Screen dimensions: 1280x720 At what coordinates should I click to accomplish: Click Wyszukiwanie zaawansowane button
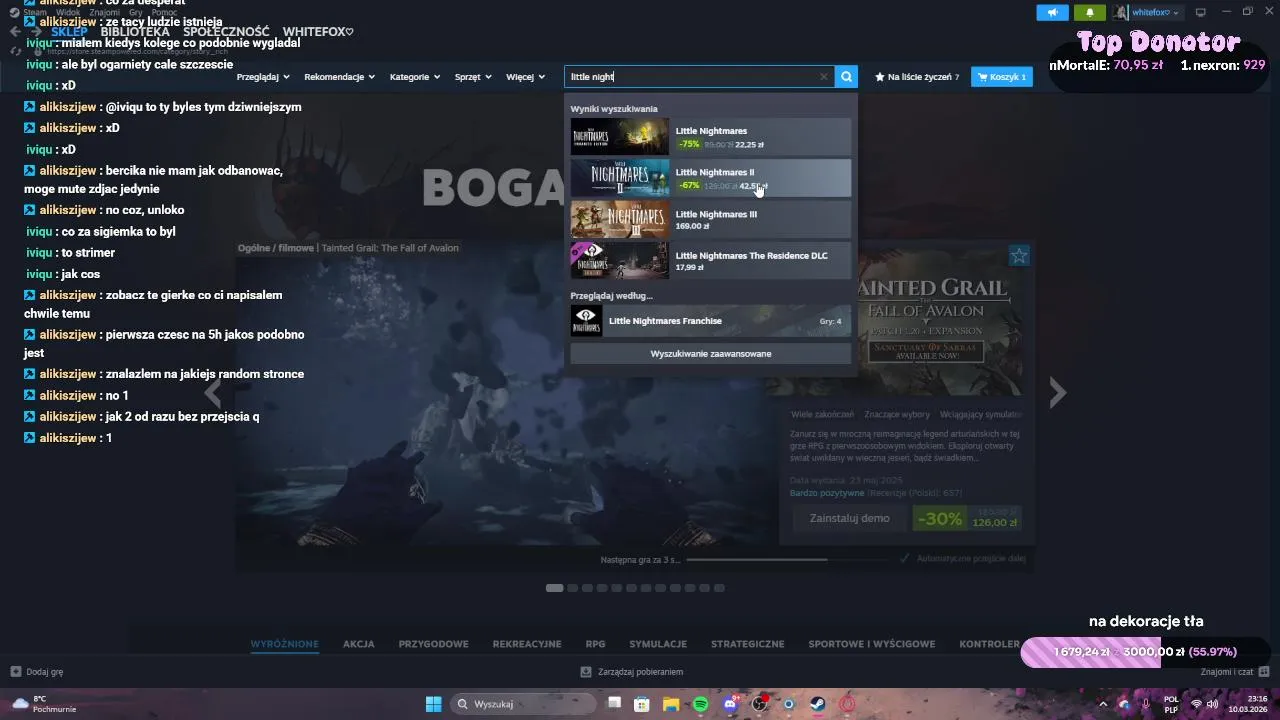[711, 353]
